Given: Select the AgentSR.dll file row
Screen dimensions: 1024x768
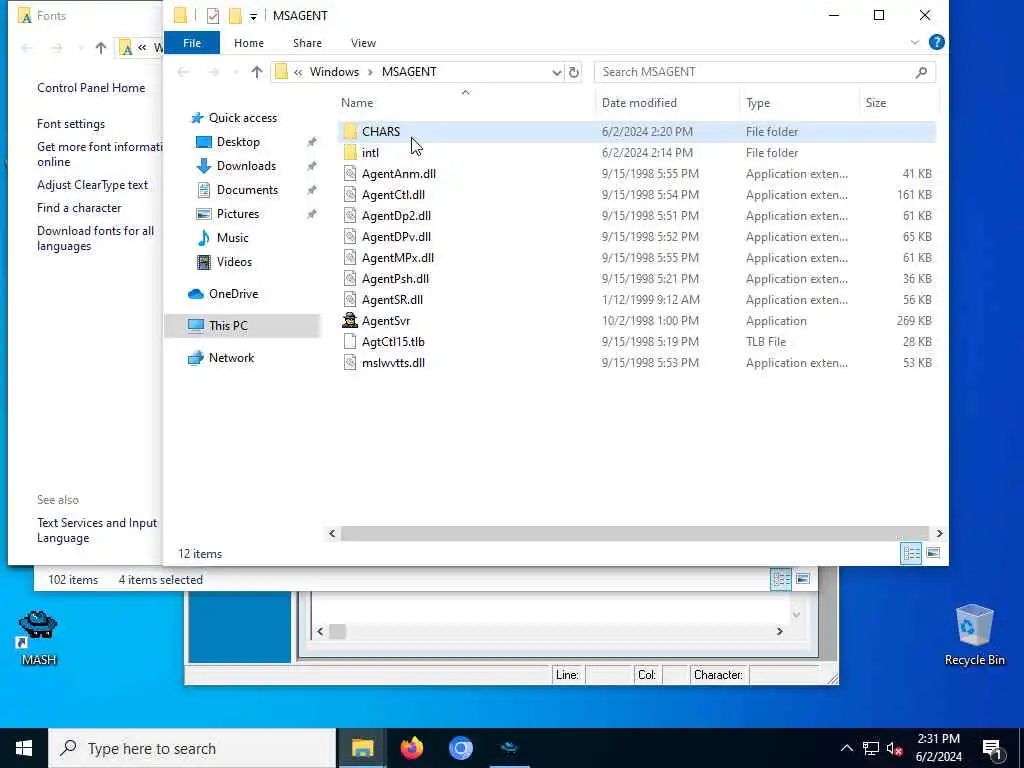Looking at the screenshot, I should pyautogui.click(x=637, y=300).
